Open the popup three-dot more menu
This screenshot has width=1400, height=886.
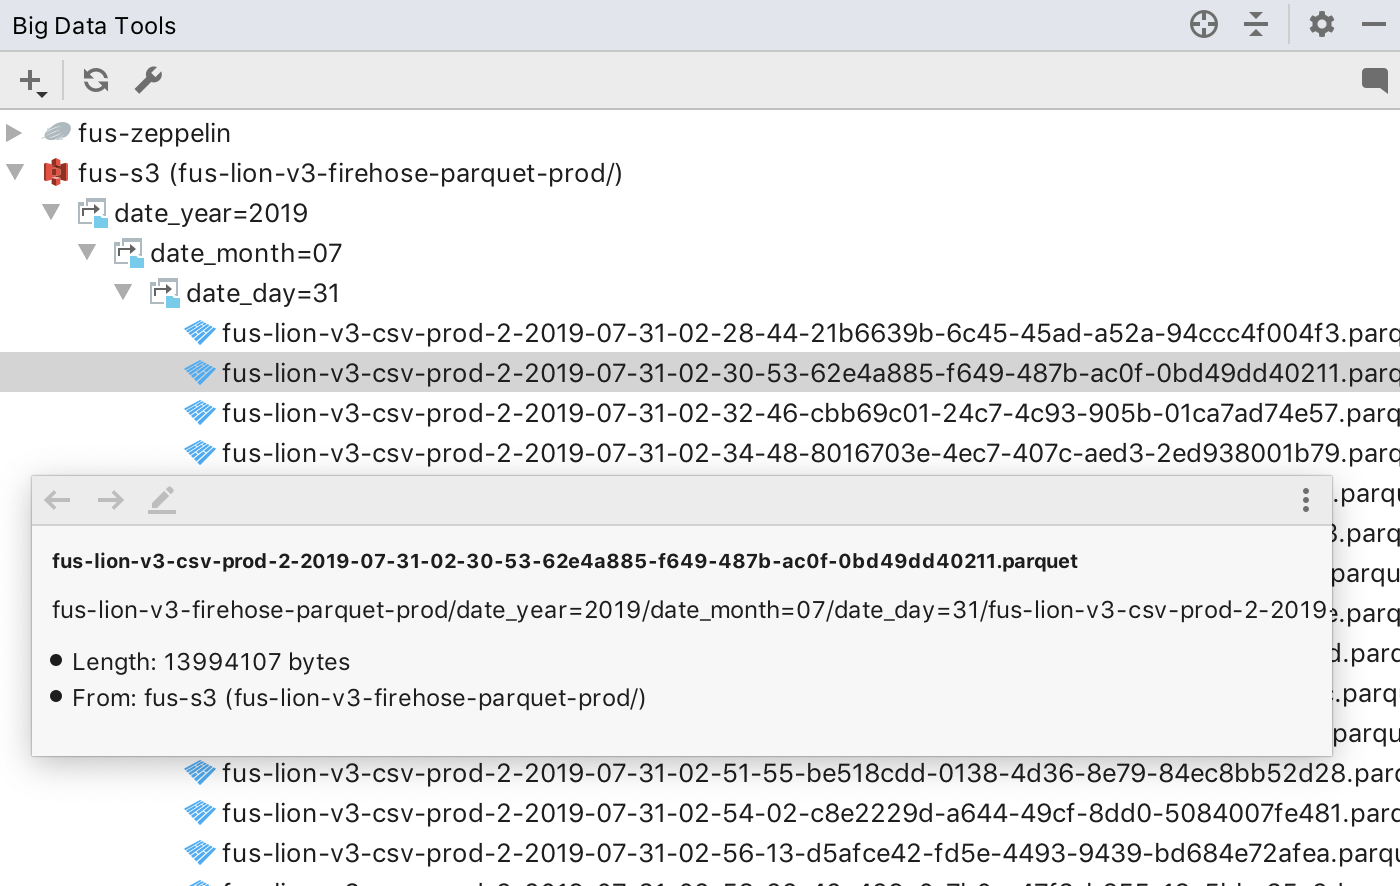point(1305,500)
